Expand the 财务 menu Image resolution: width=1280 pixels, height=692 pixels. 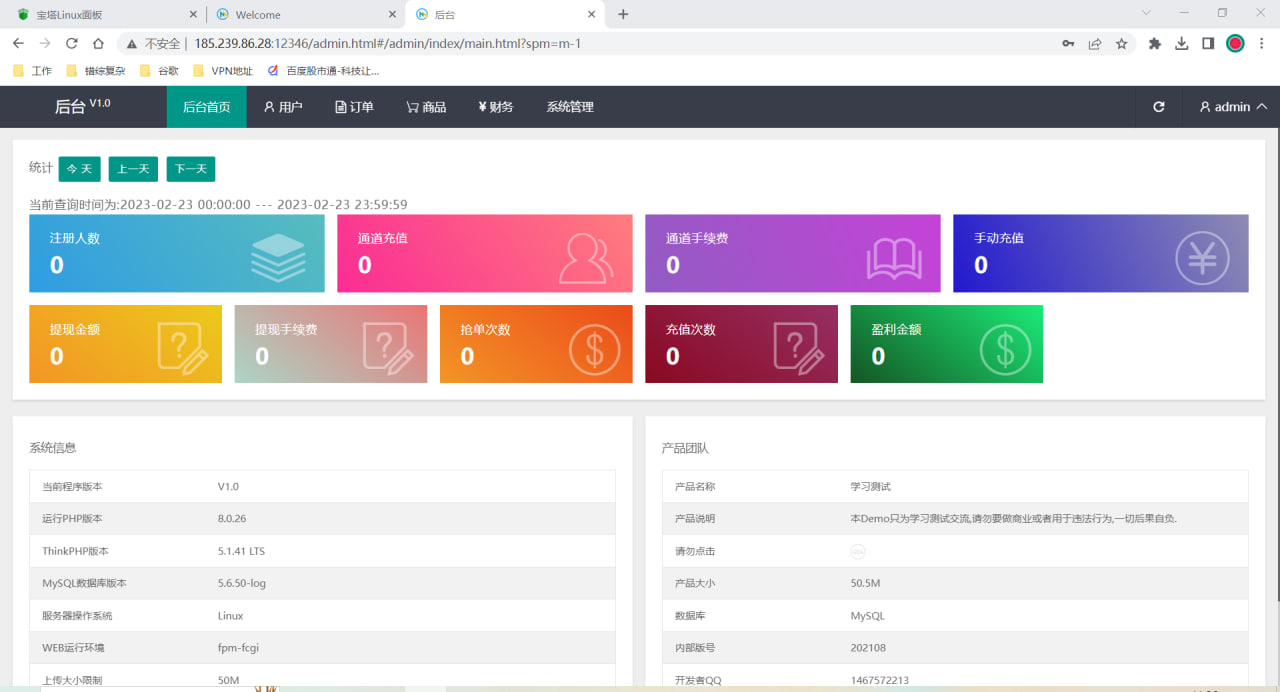495,107
